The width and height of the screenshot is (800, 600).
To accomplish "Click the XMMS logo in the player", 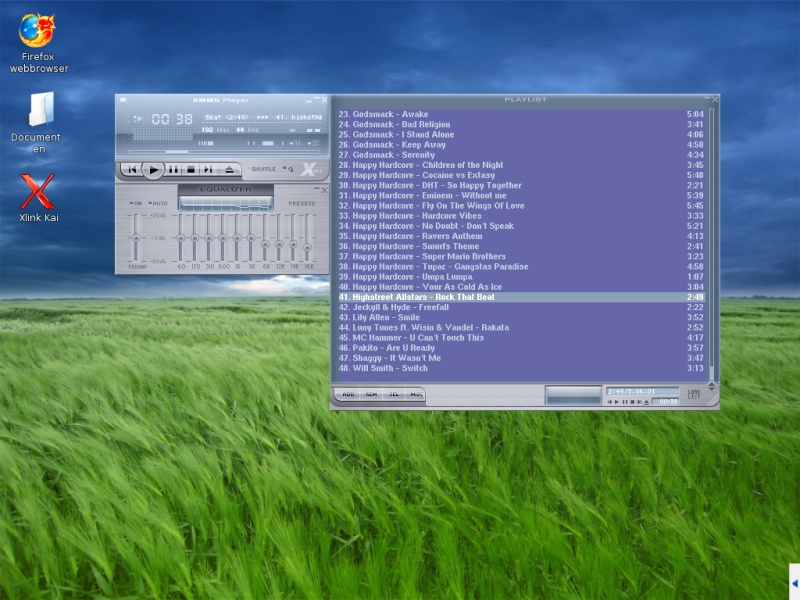I will [x=312, y=170].
